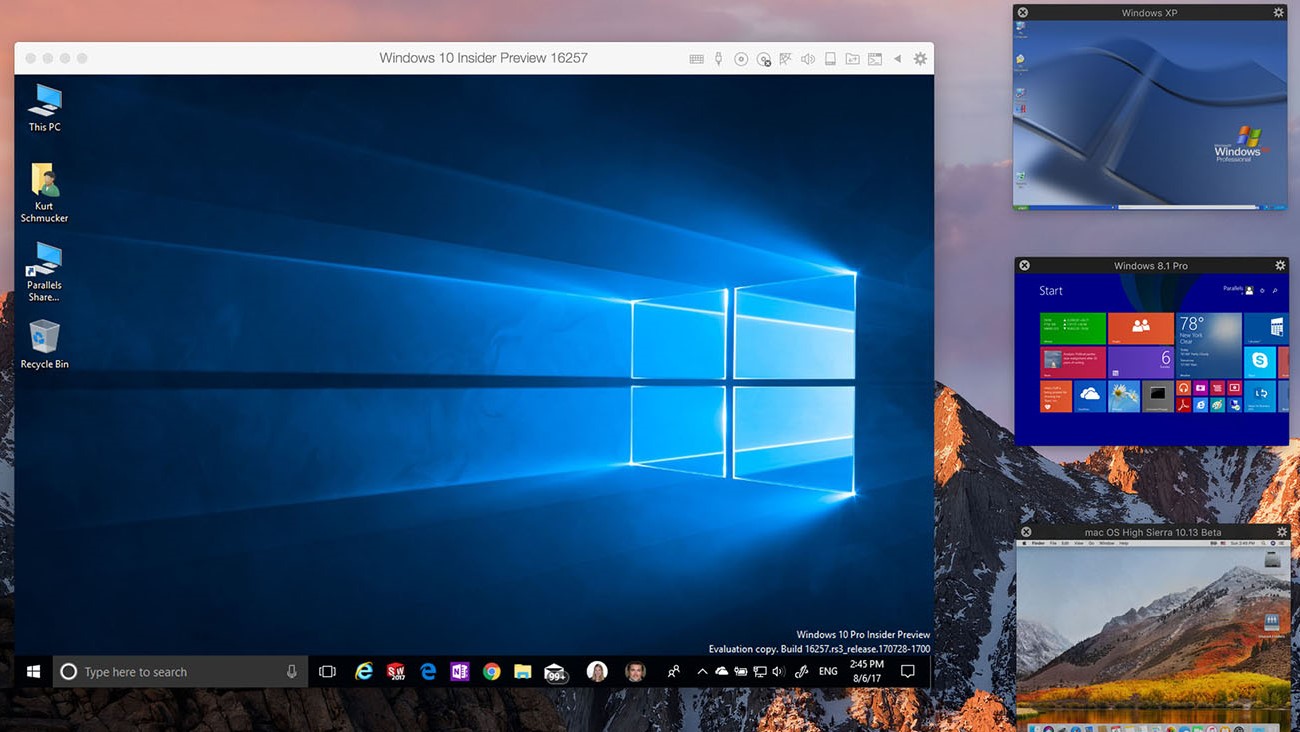Select the Kurt Schmucker user folder icon
1300x732 pixels.
point(44,193)
